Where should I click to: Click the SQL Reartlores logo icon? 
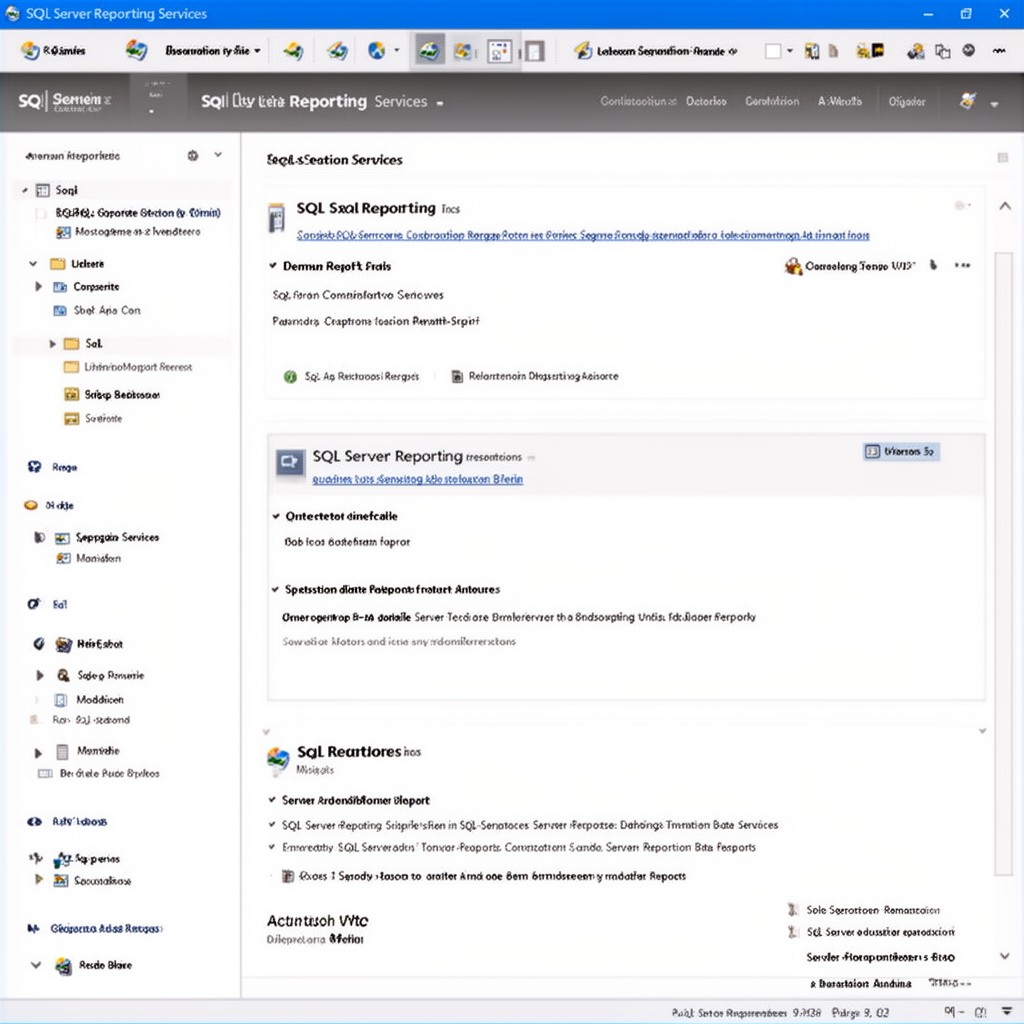[x=278, y=760]
